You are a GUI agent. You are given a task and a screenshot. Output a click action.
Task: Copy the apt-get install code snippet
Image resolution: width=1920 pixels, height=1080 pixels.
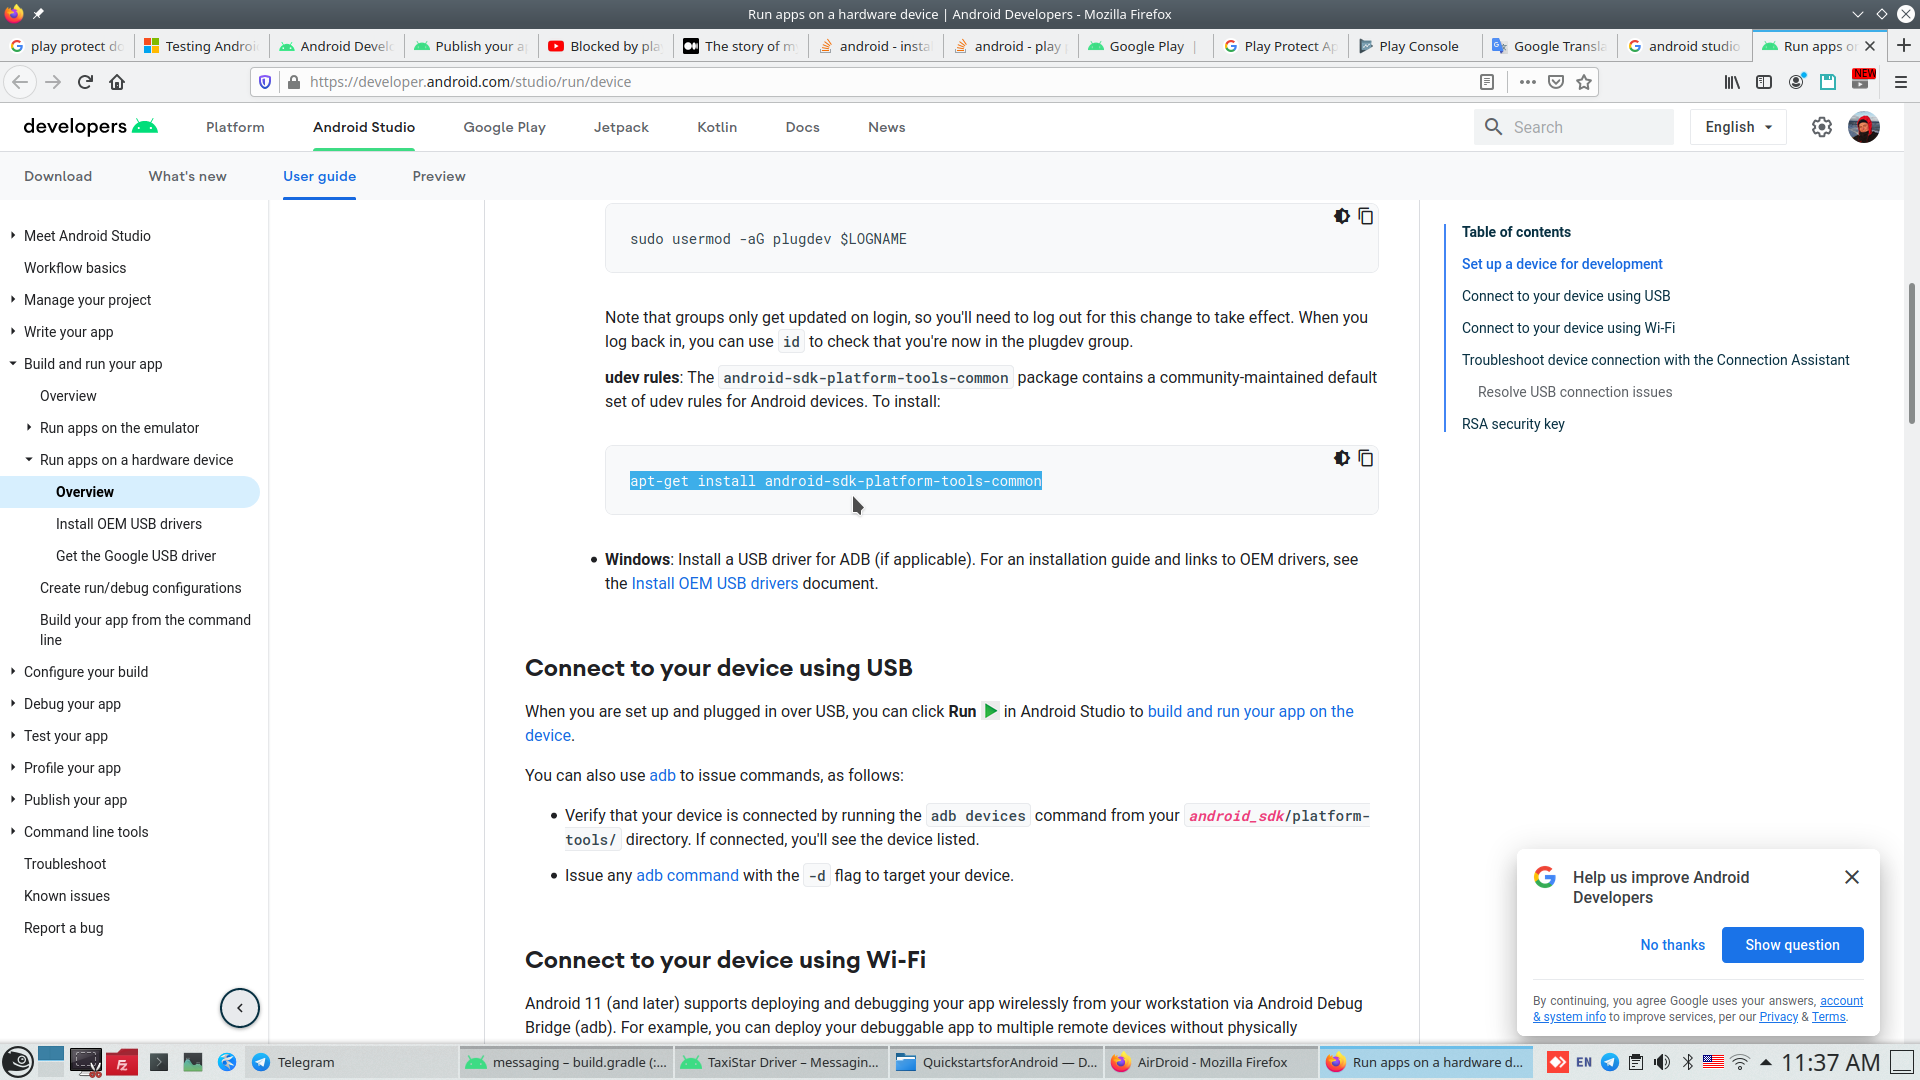click(1365, 458)
